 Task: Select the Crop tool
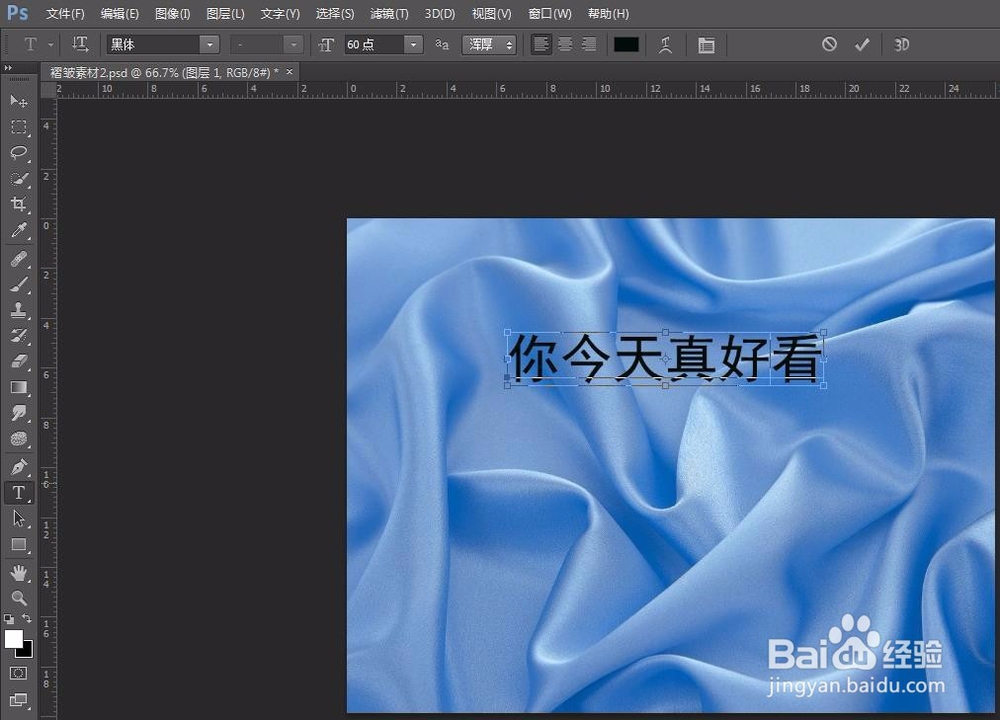17,205
